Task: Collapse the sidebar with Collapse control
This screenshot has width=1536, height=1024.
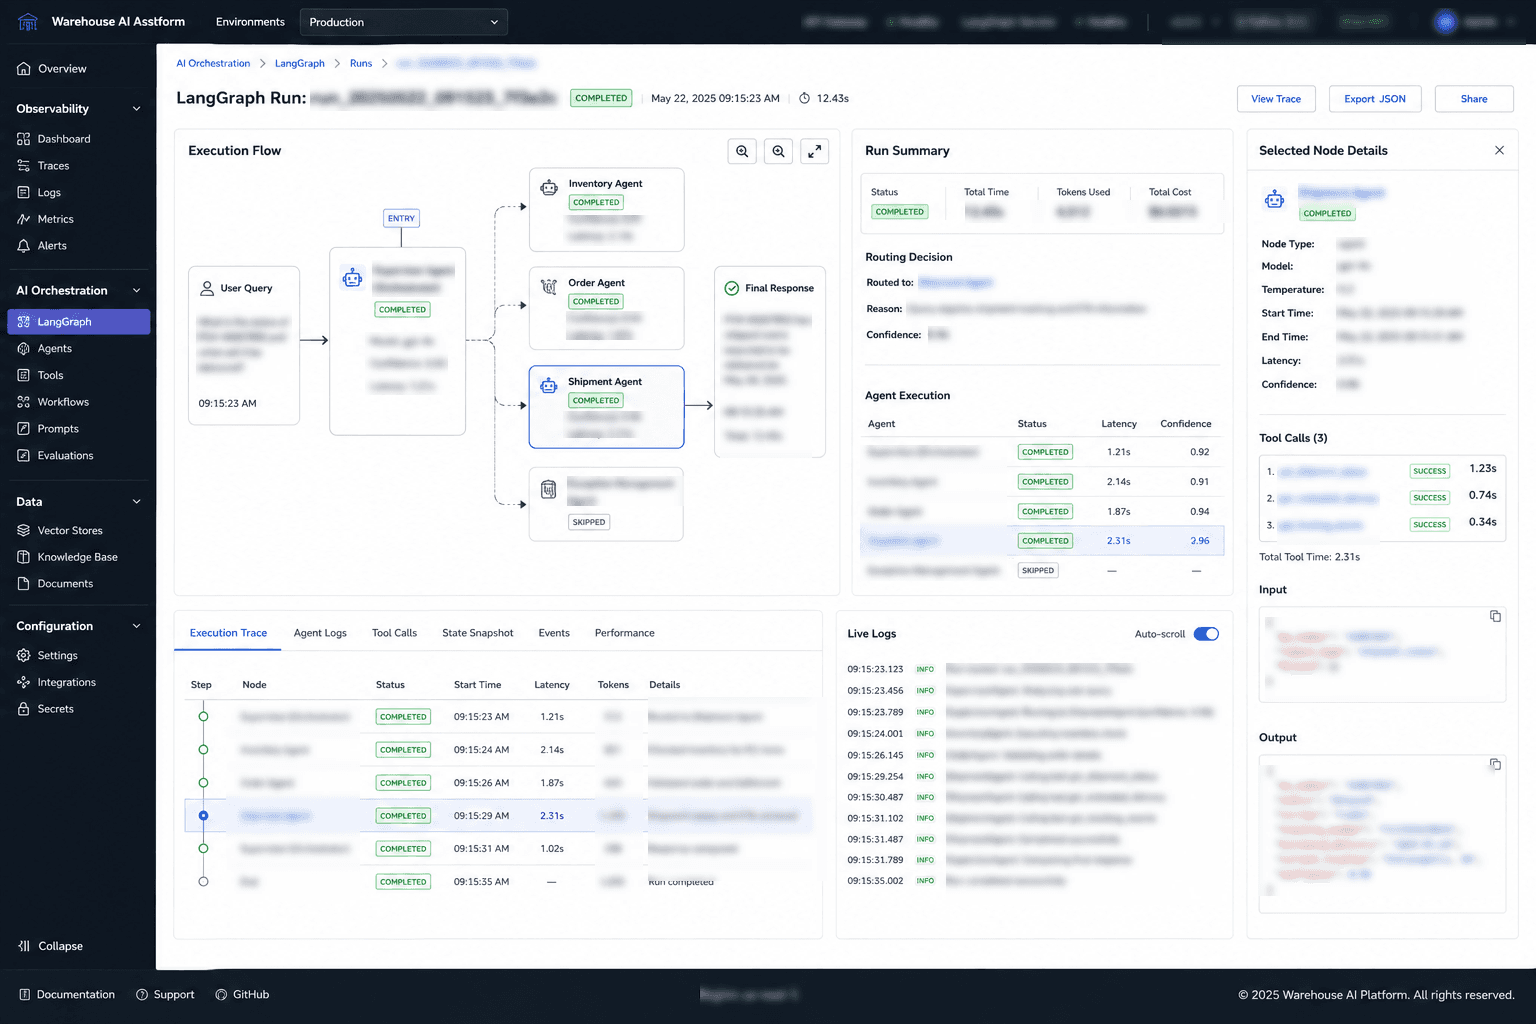Action: (51, 946)
